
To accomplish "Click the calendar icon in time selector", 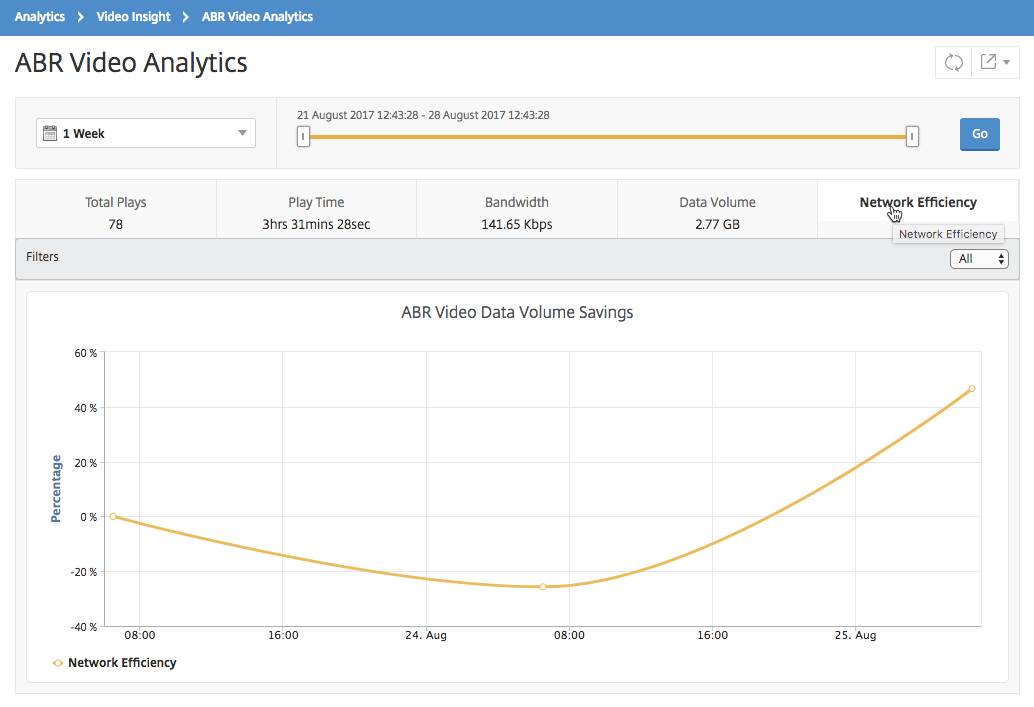I will coord(50,133).
